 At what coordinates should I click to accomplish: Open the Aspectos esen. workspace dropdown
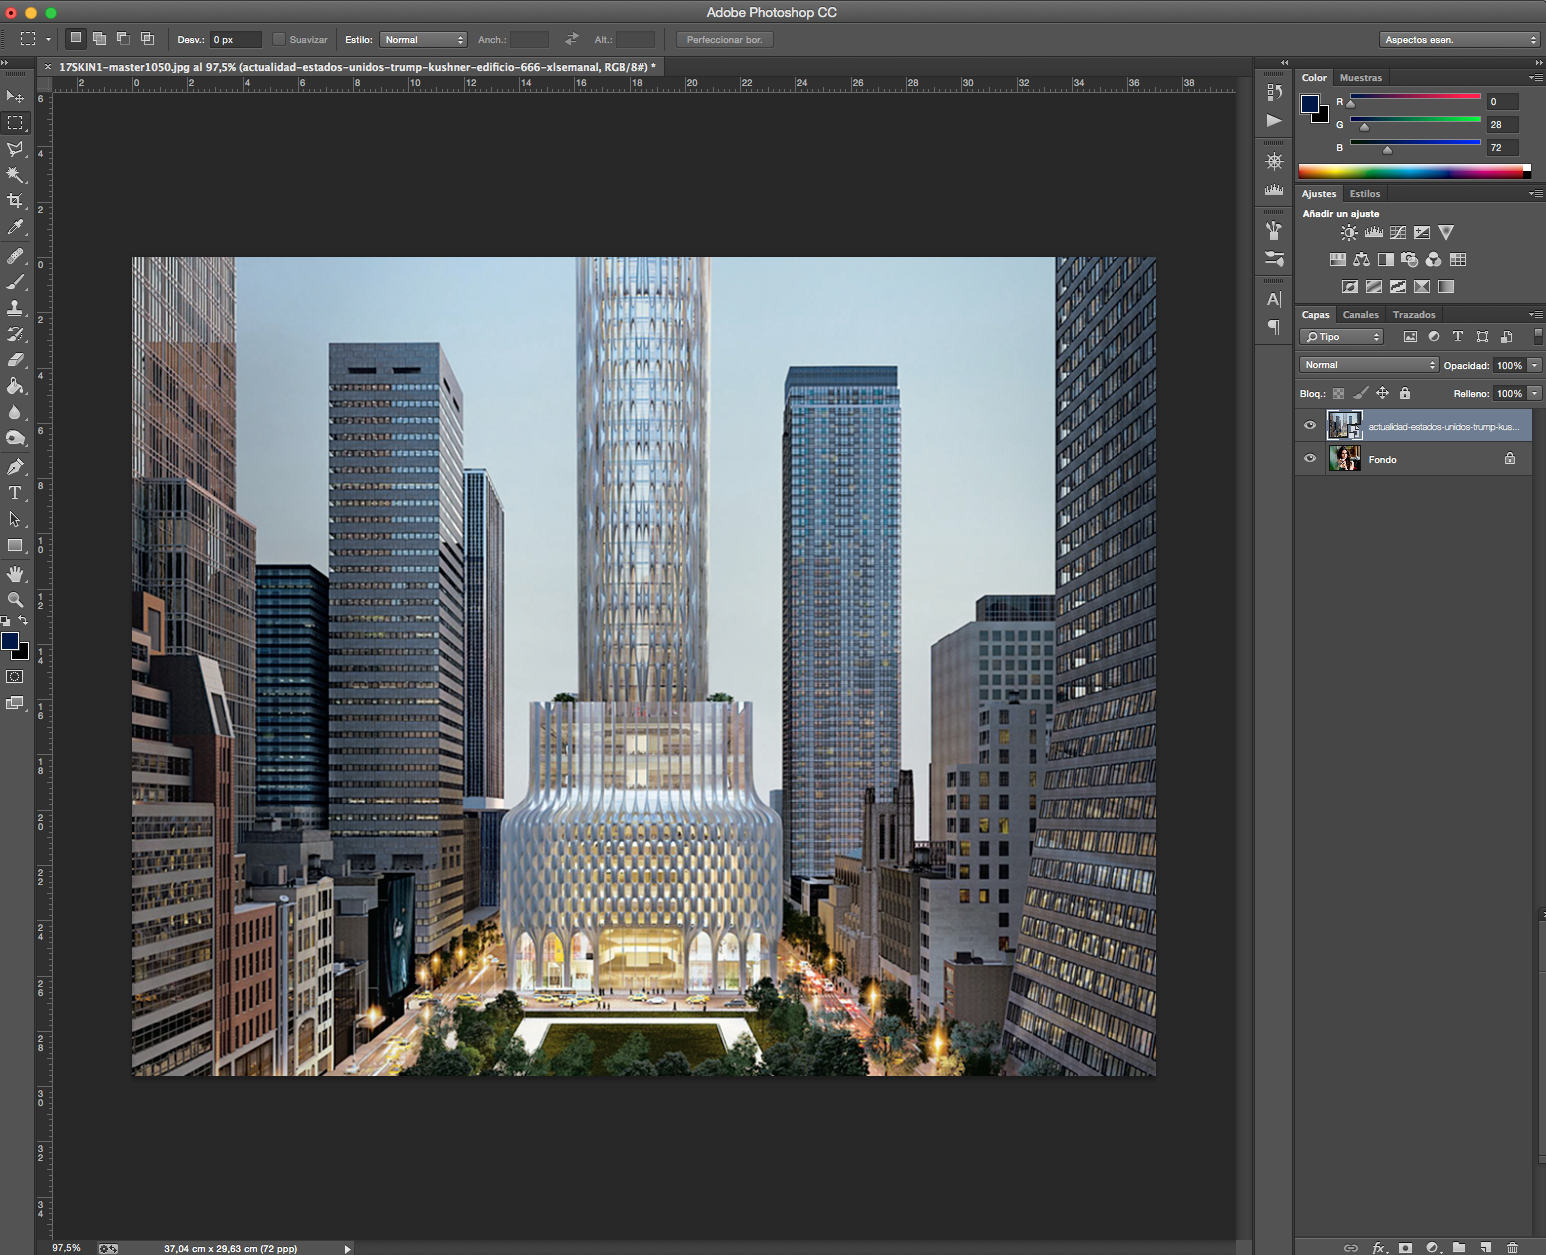pyautogui.click(x=1460, y=40)
